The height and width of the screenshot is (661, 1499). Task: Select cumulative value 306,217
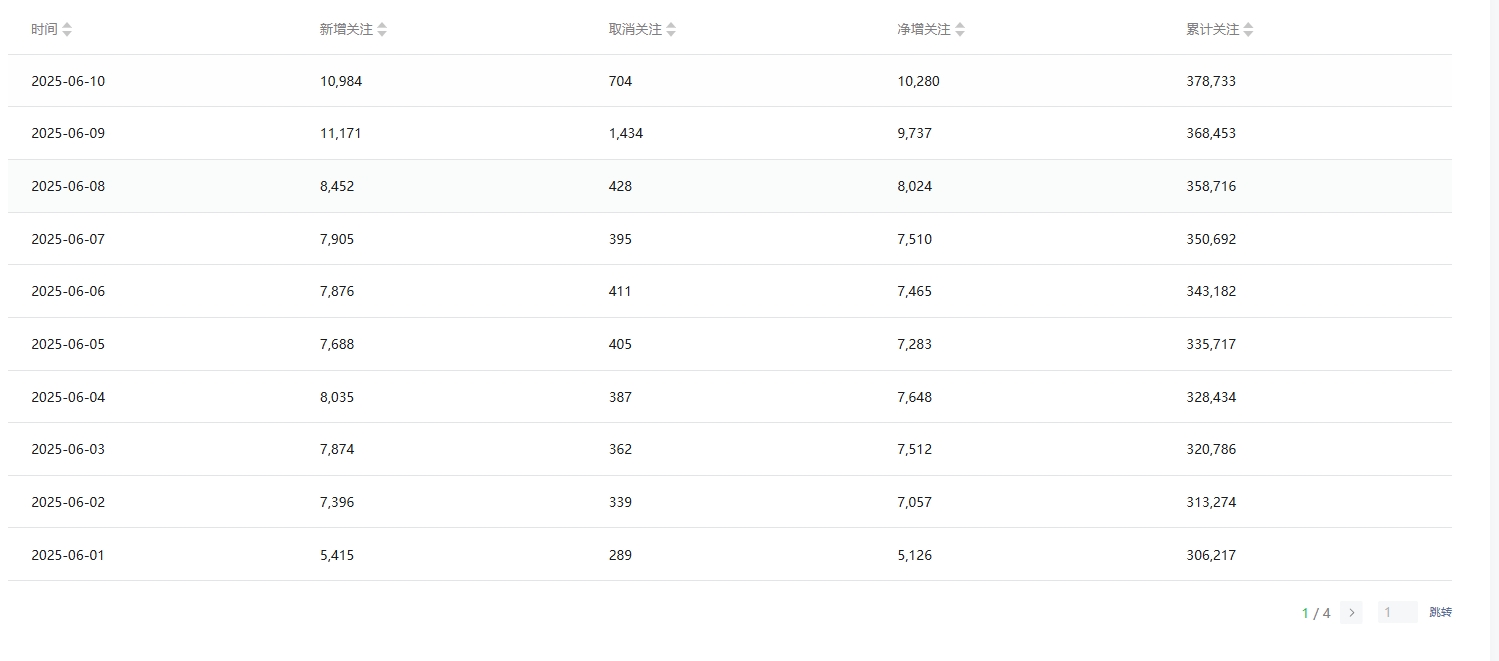tap(1211, 555)
